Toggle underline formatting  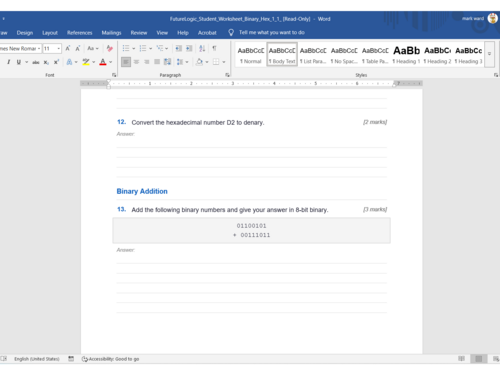tap(19, 62)
